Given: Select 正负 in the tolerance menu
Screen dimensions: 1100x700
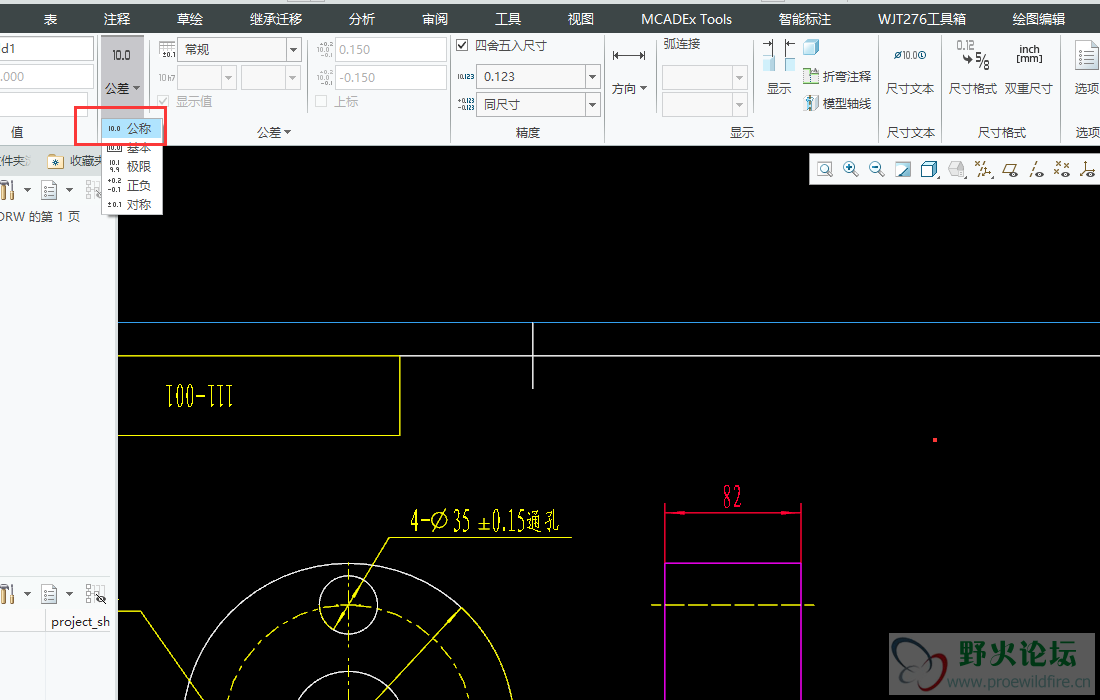Looking at the screenshot, I should pyautogui.click(x=132, y=185).
